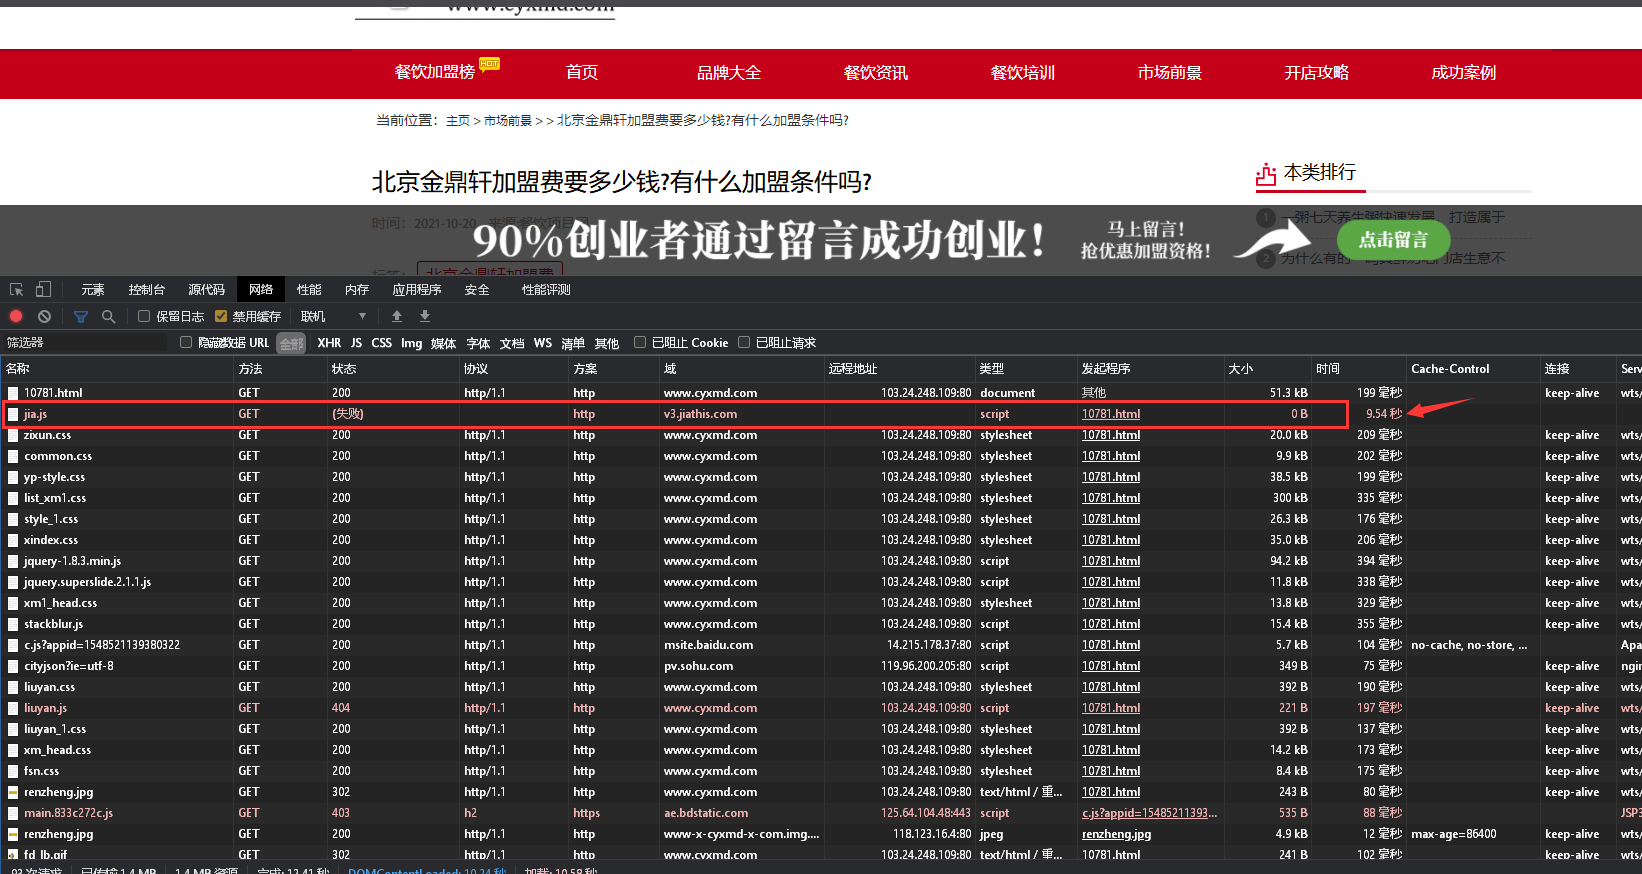The height and width of the screenshot is (874, 1642).
Task: Sort by the 大小 column header
Action: 1268,369
